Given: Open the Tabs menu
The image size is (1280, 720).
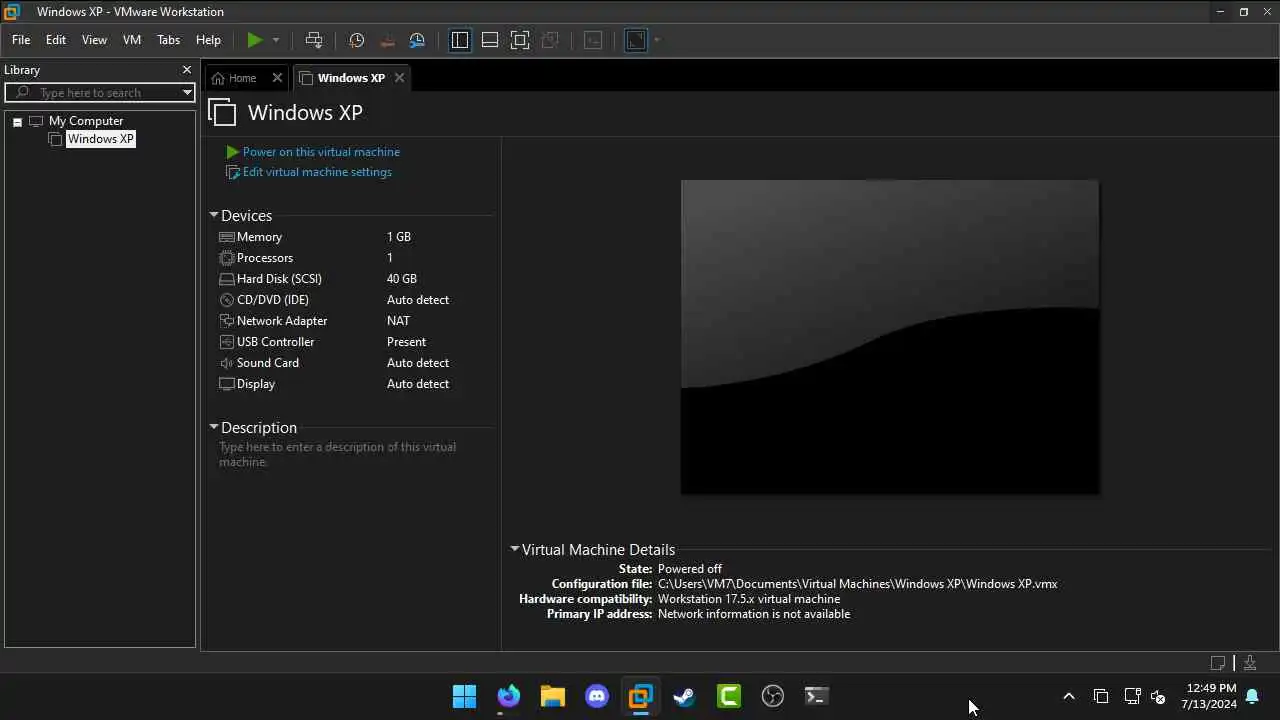Looking at the screenshot, I should coord(168,40).
